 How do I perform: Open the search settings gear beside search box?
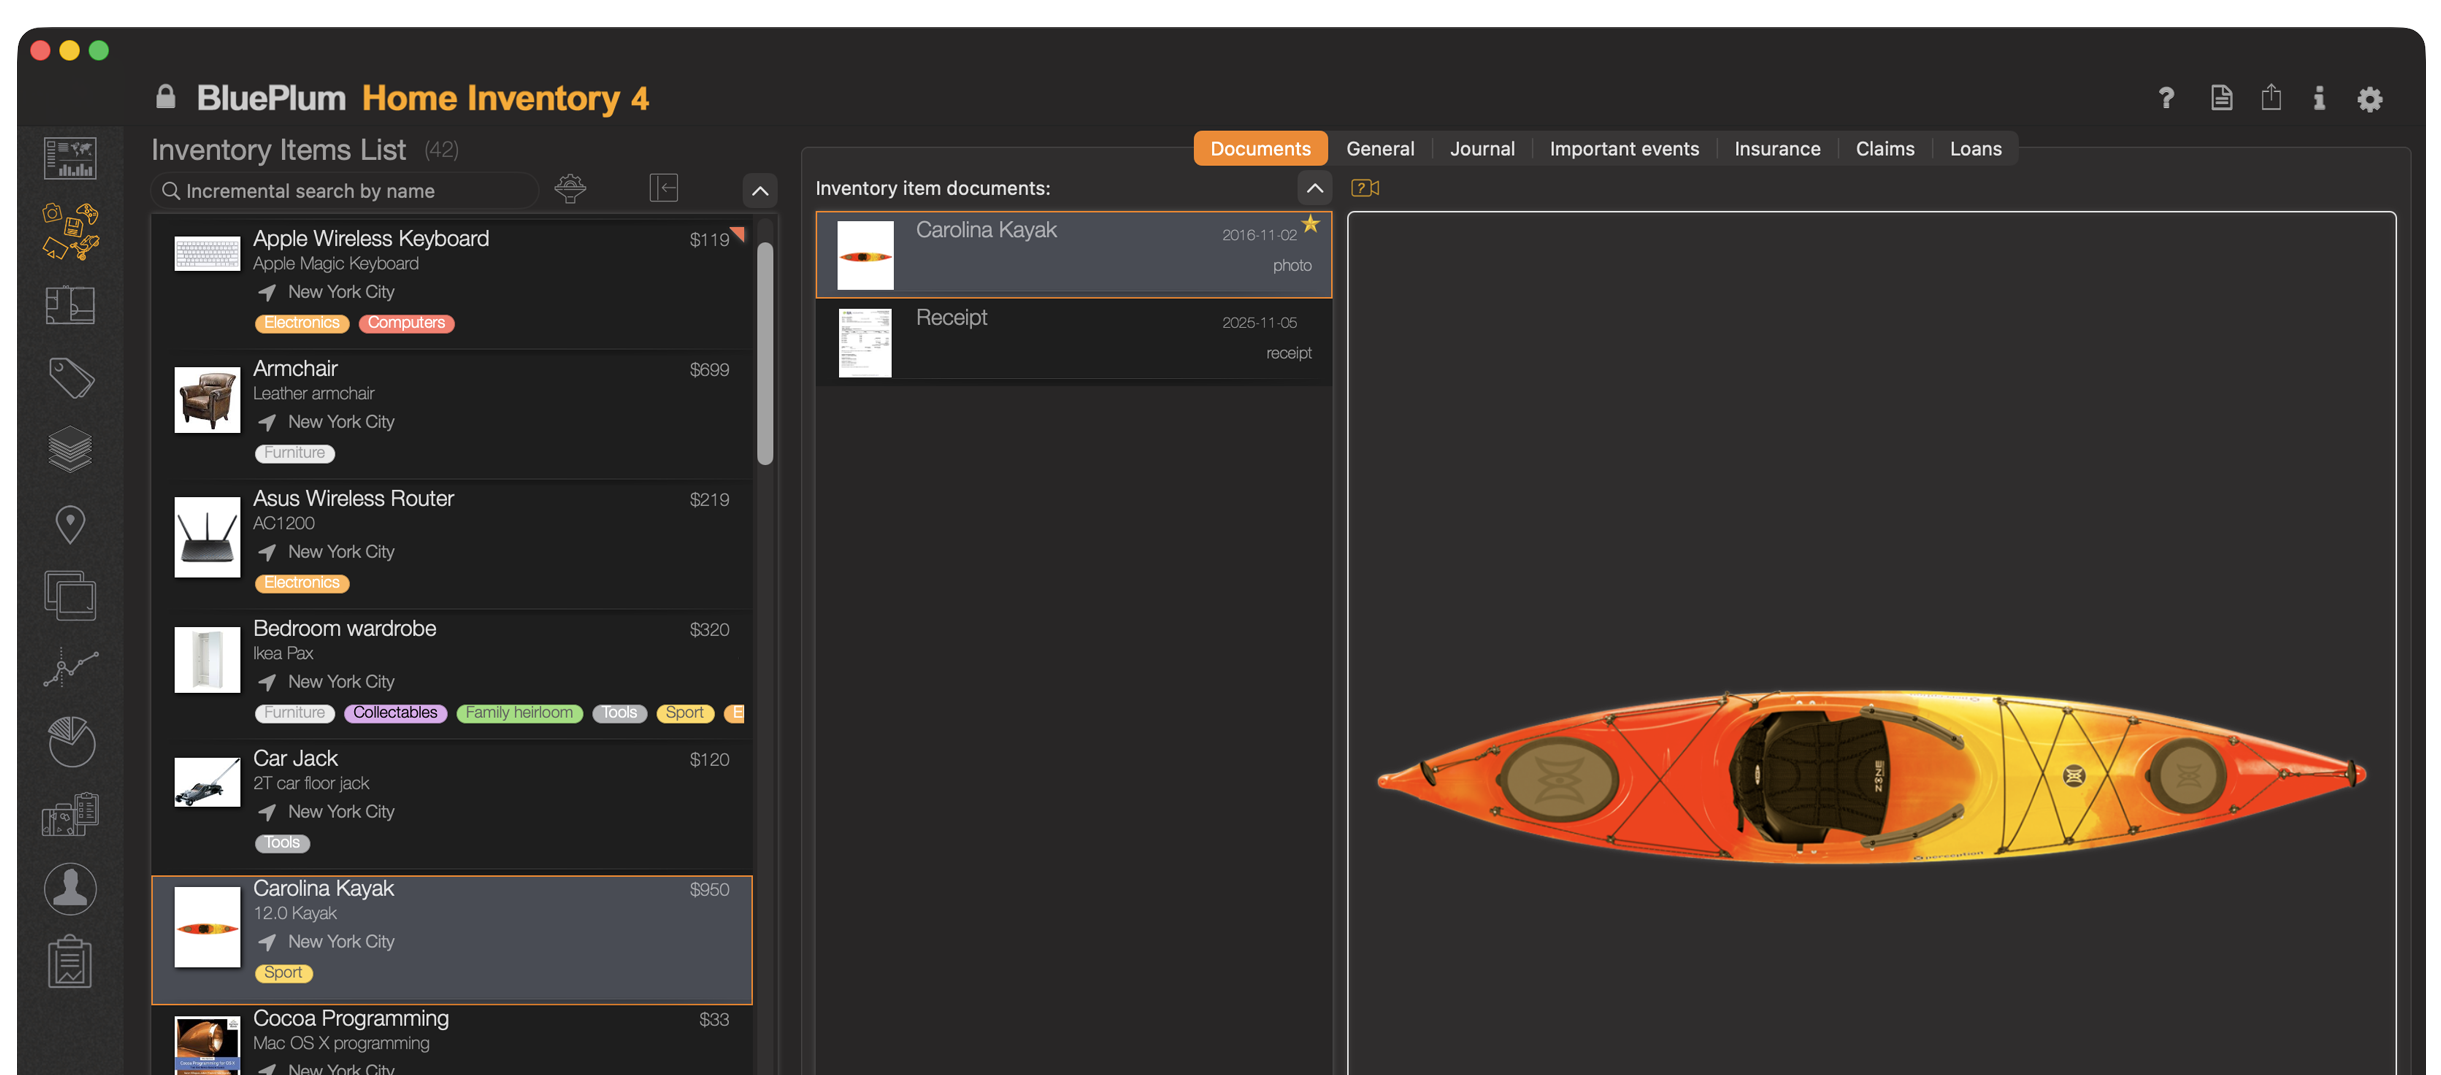[x=570, y=188]
